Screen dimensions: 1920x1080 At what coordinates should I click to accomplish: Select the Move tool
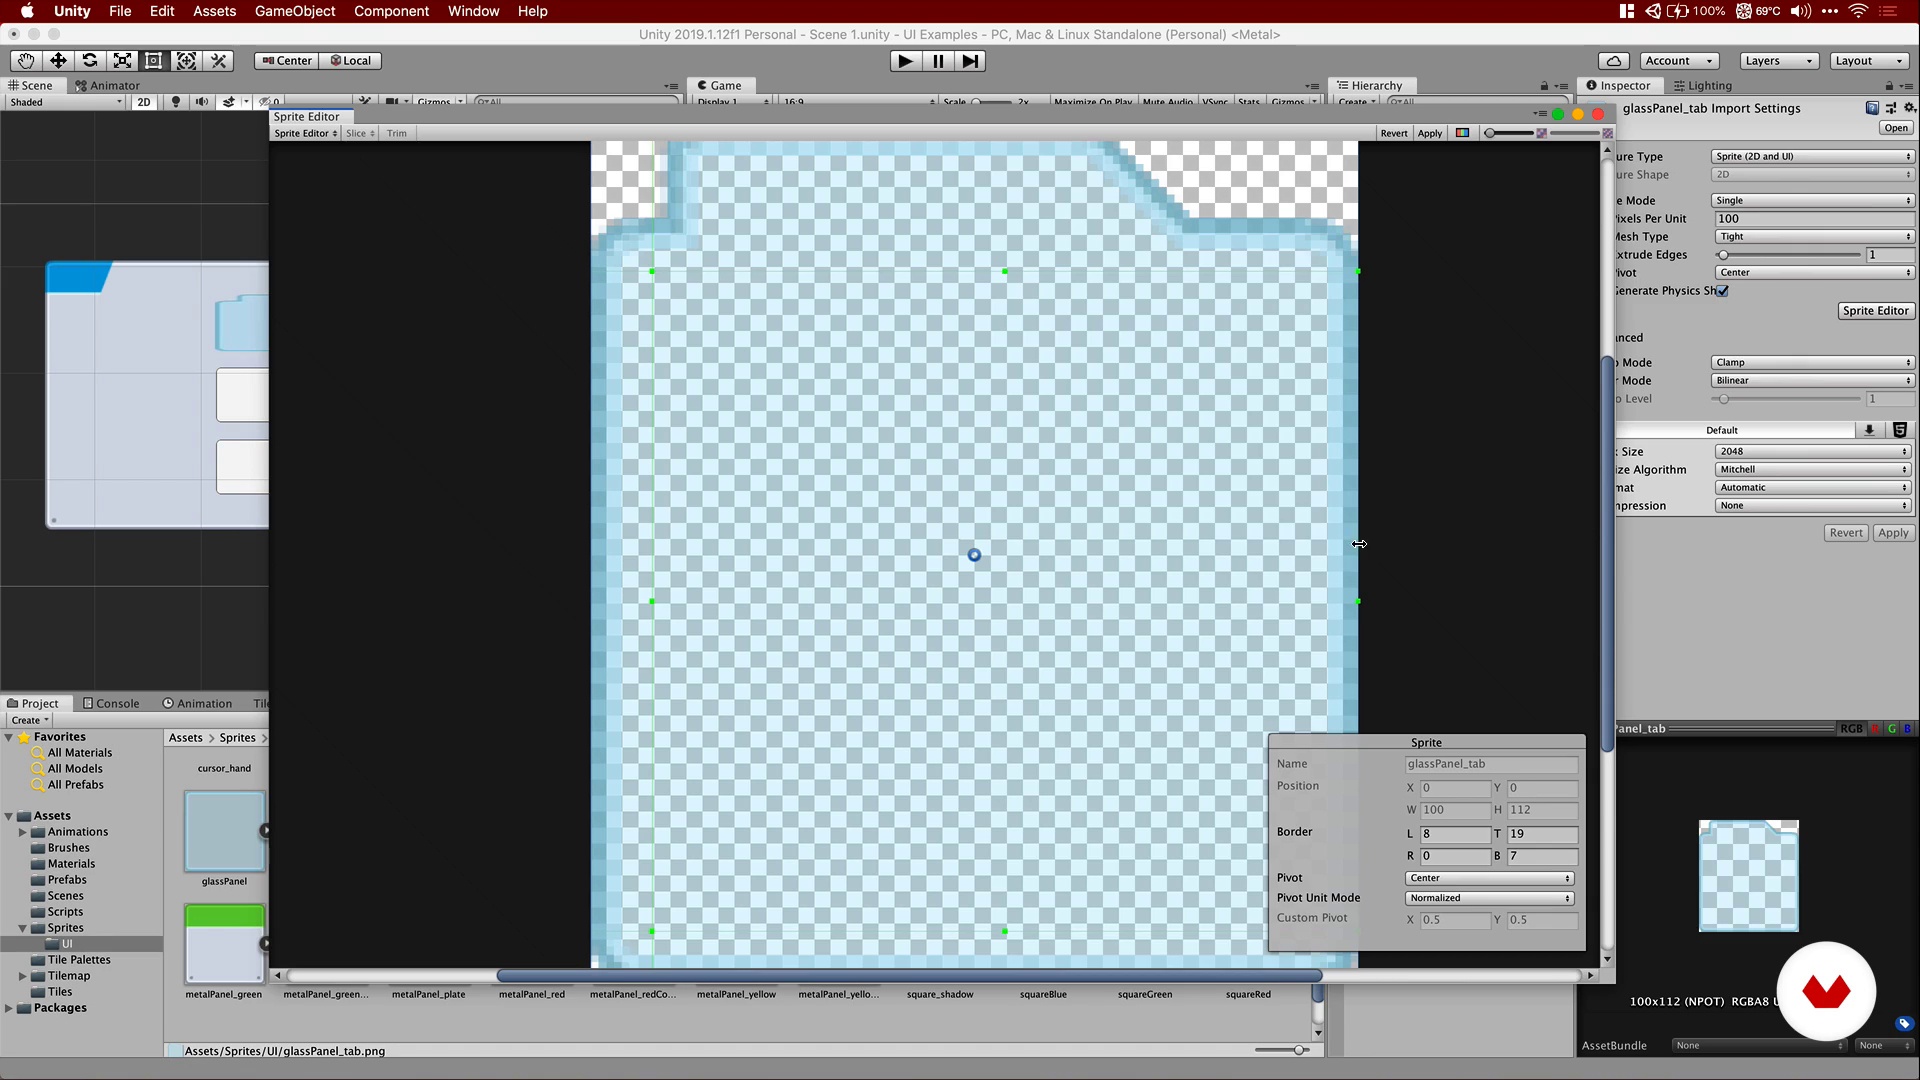[58, 61]
